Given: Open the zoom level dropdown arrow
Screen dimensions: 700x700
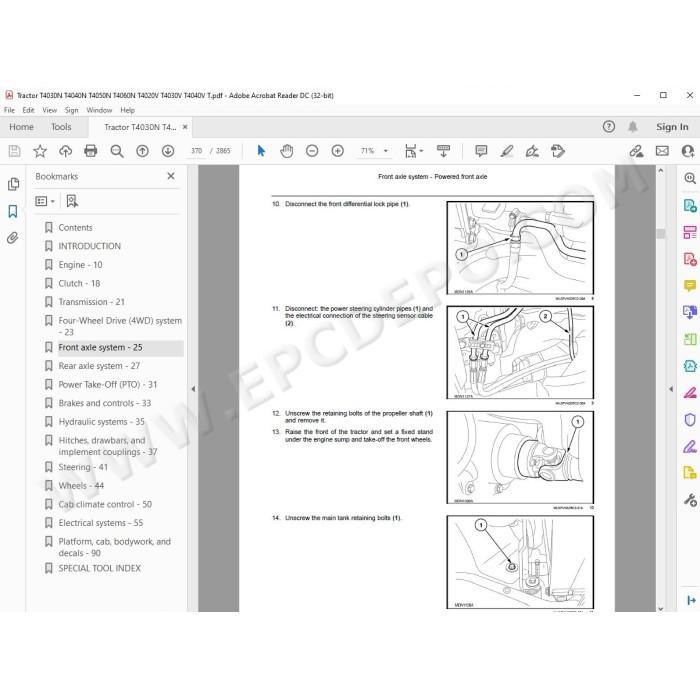Looking at the screenshot, I should pos(386,151).
